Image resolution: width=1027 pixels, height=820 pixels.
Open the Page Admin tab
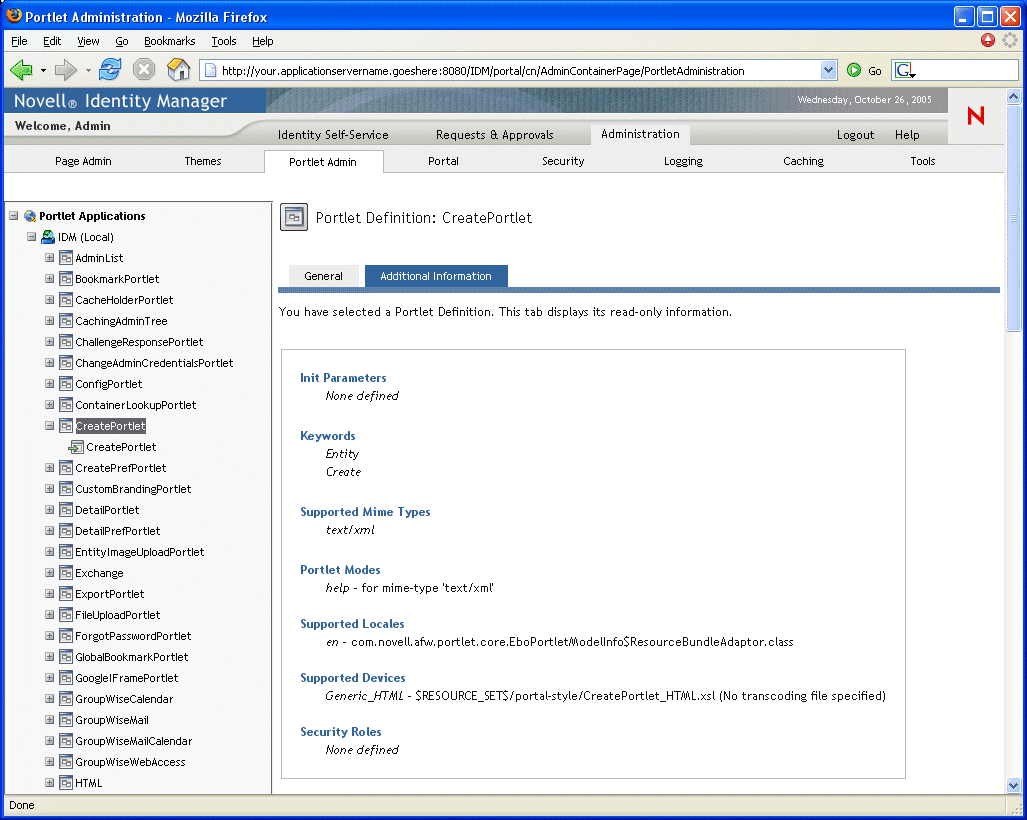pos(83,161)
